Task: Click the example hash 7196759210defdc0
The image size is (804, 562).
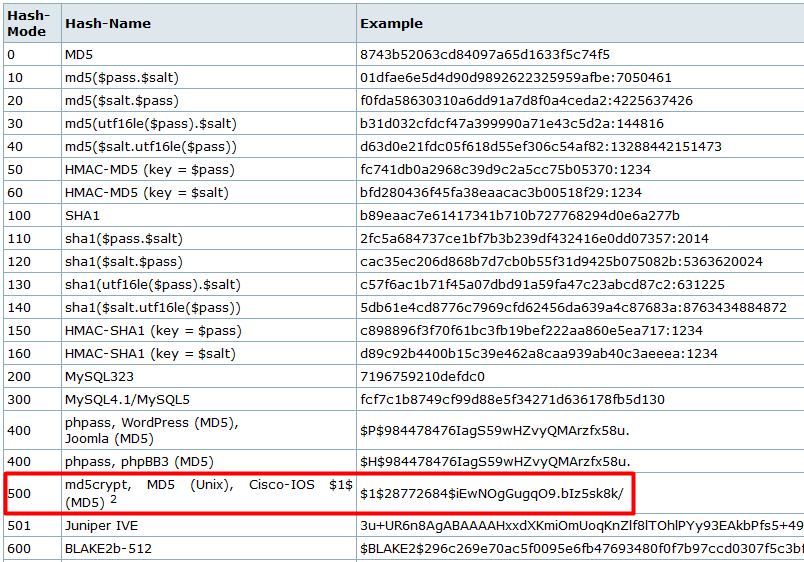Action: click(x=422, y=376)
